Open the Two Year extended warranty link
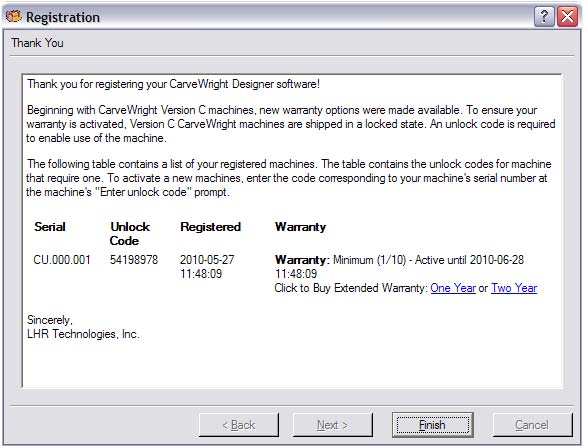584x448 pixels. pyautogui.click(x=514, y=288)
